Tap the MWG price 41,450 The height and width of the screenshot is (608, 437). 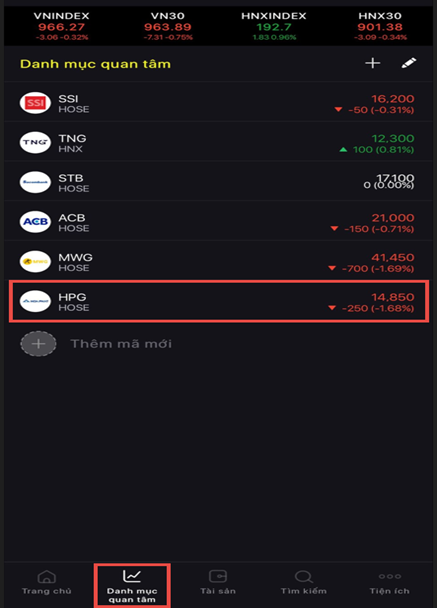[393, 257]
